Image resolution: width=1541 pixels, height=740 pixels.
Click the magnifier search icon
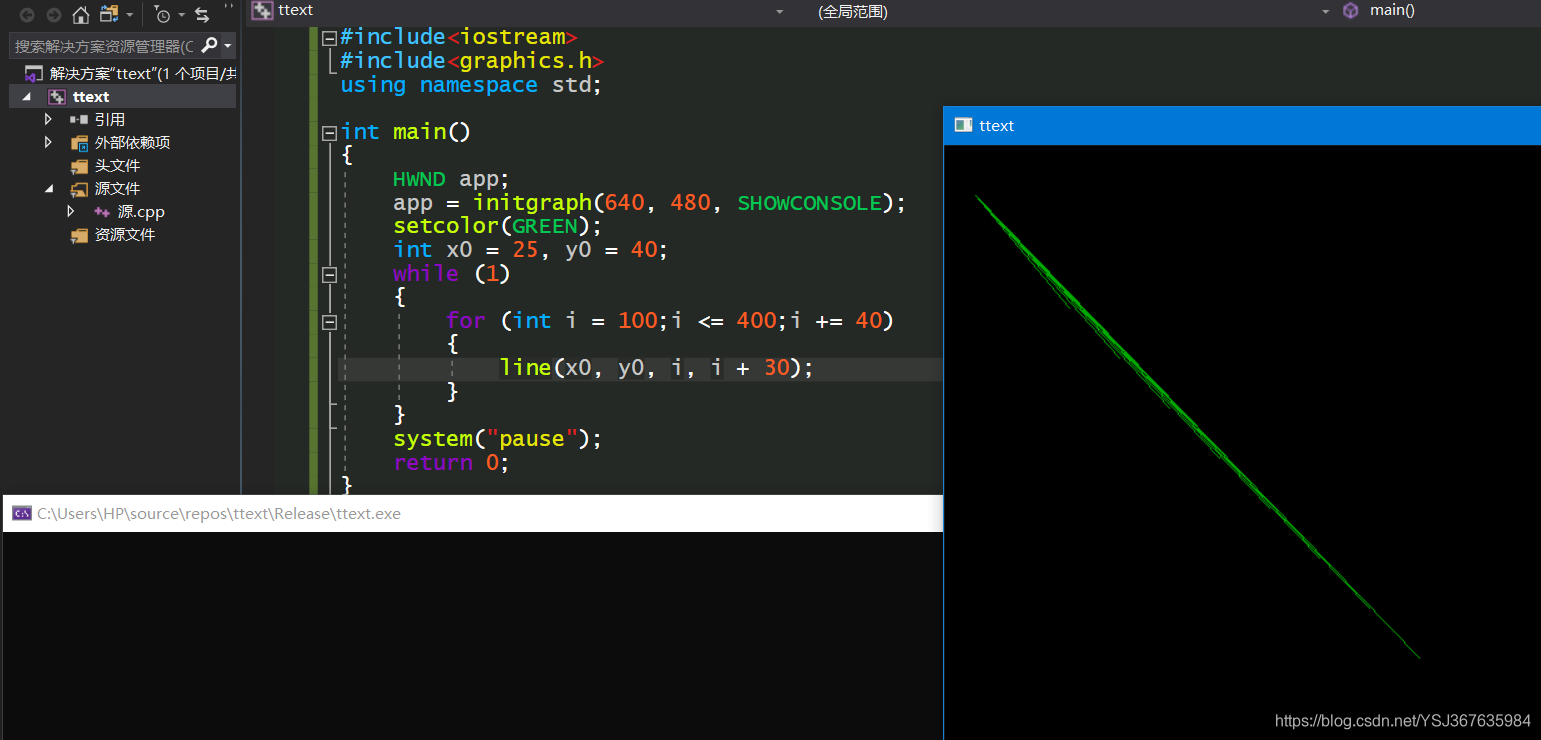[x=209, y=45]
